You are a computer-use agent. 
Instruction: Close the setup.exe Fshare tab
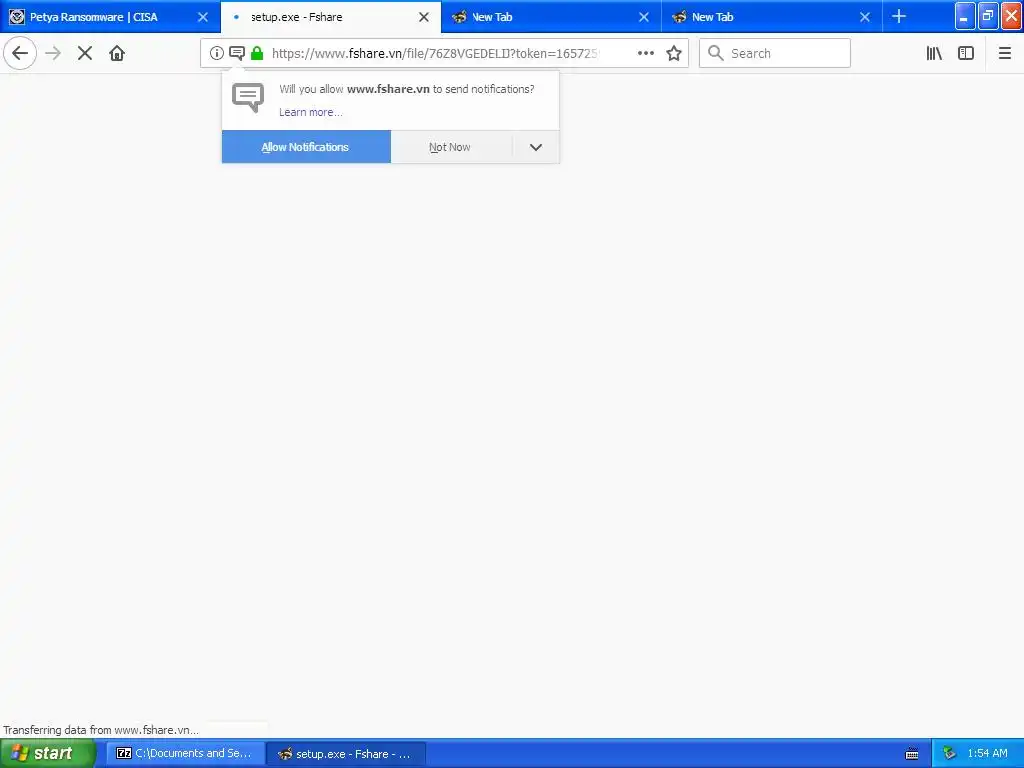[424, 17]
